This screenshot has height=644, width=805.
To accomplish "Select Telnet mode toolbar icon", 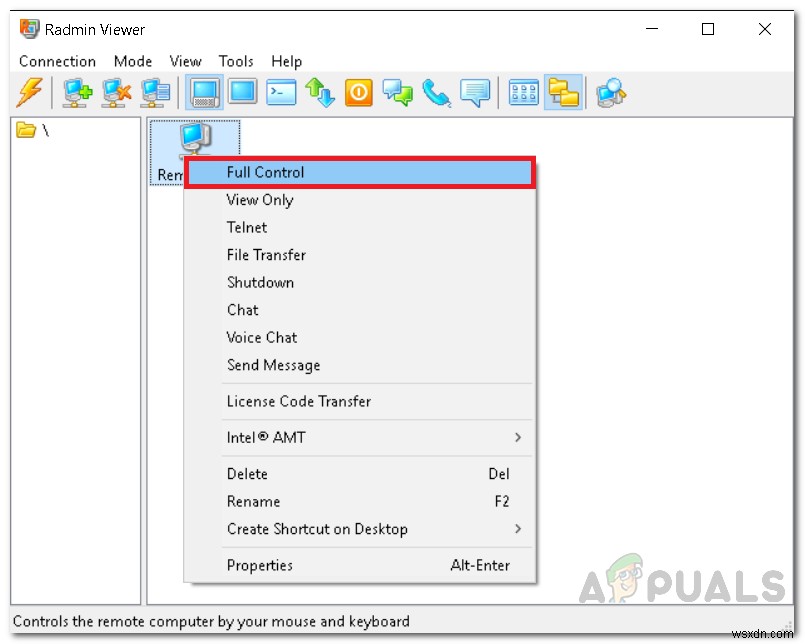I will (x=281, y=92).
